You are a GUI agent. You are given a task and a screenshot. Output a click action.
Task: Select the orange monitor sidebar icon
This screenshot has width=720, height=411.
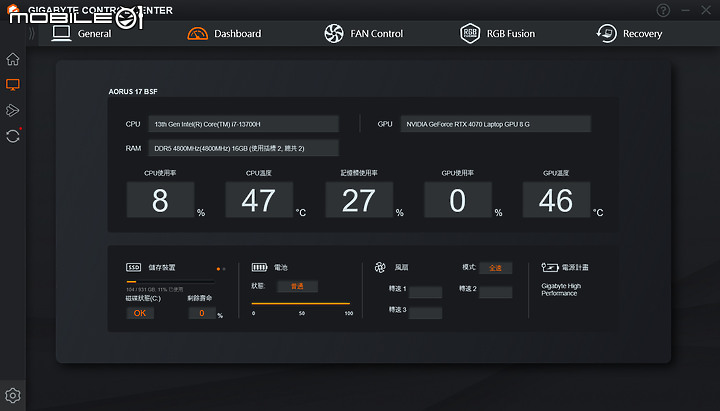tap(13, 84)
